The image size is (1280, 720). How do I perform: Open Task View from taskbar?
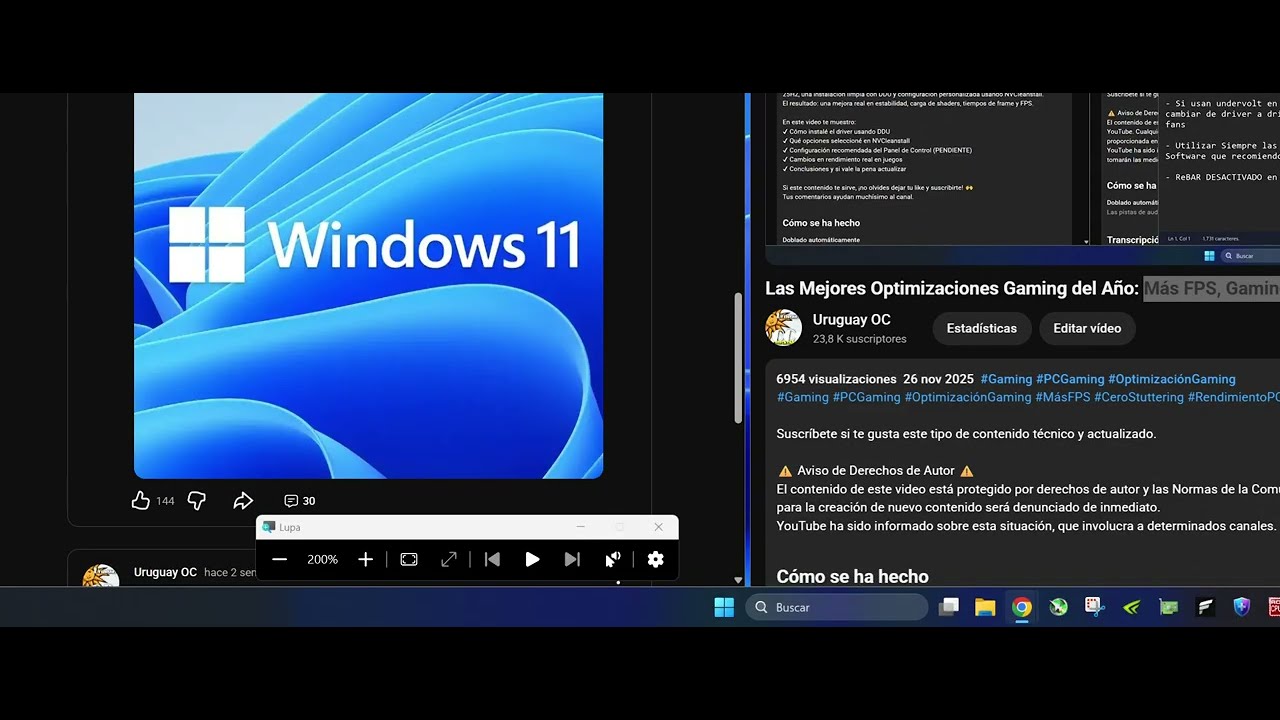pyautogui.click(x=949, y=607)
